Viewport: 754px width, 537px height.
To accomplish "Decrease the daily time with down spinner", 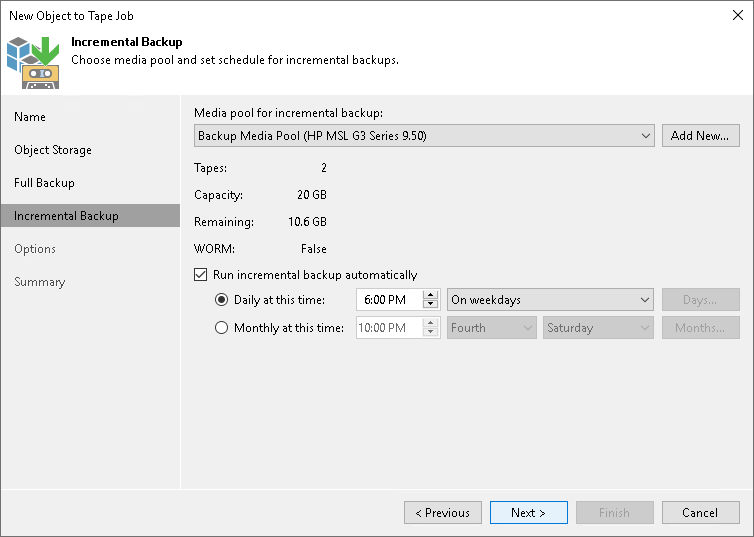I will tap(430, 305).
